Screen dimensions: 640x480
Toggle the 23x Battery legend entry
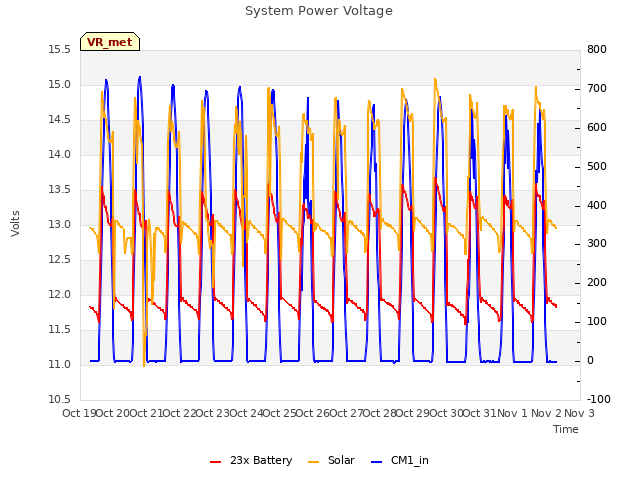pos(251,460)
